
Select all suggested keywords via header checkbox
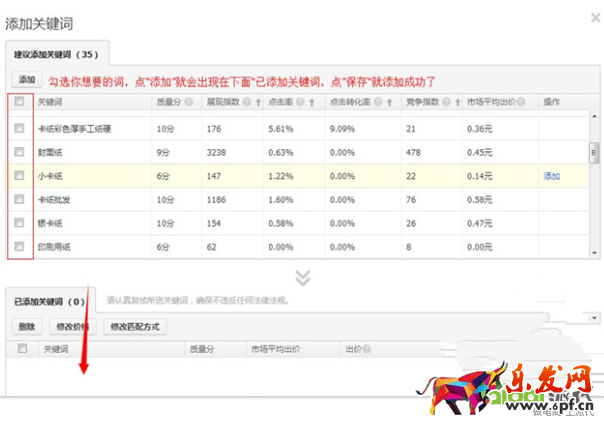point(19,101)
